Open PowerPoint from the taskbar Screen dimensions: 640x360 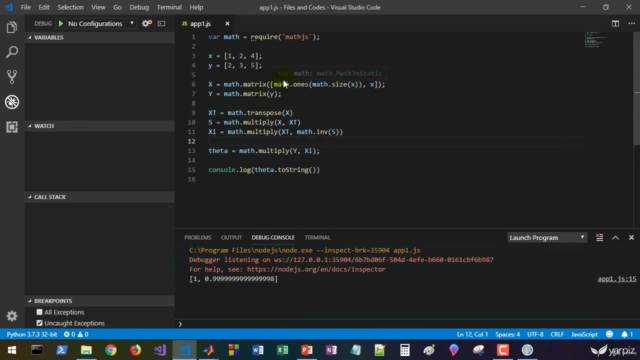[x=307, y=350]
